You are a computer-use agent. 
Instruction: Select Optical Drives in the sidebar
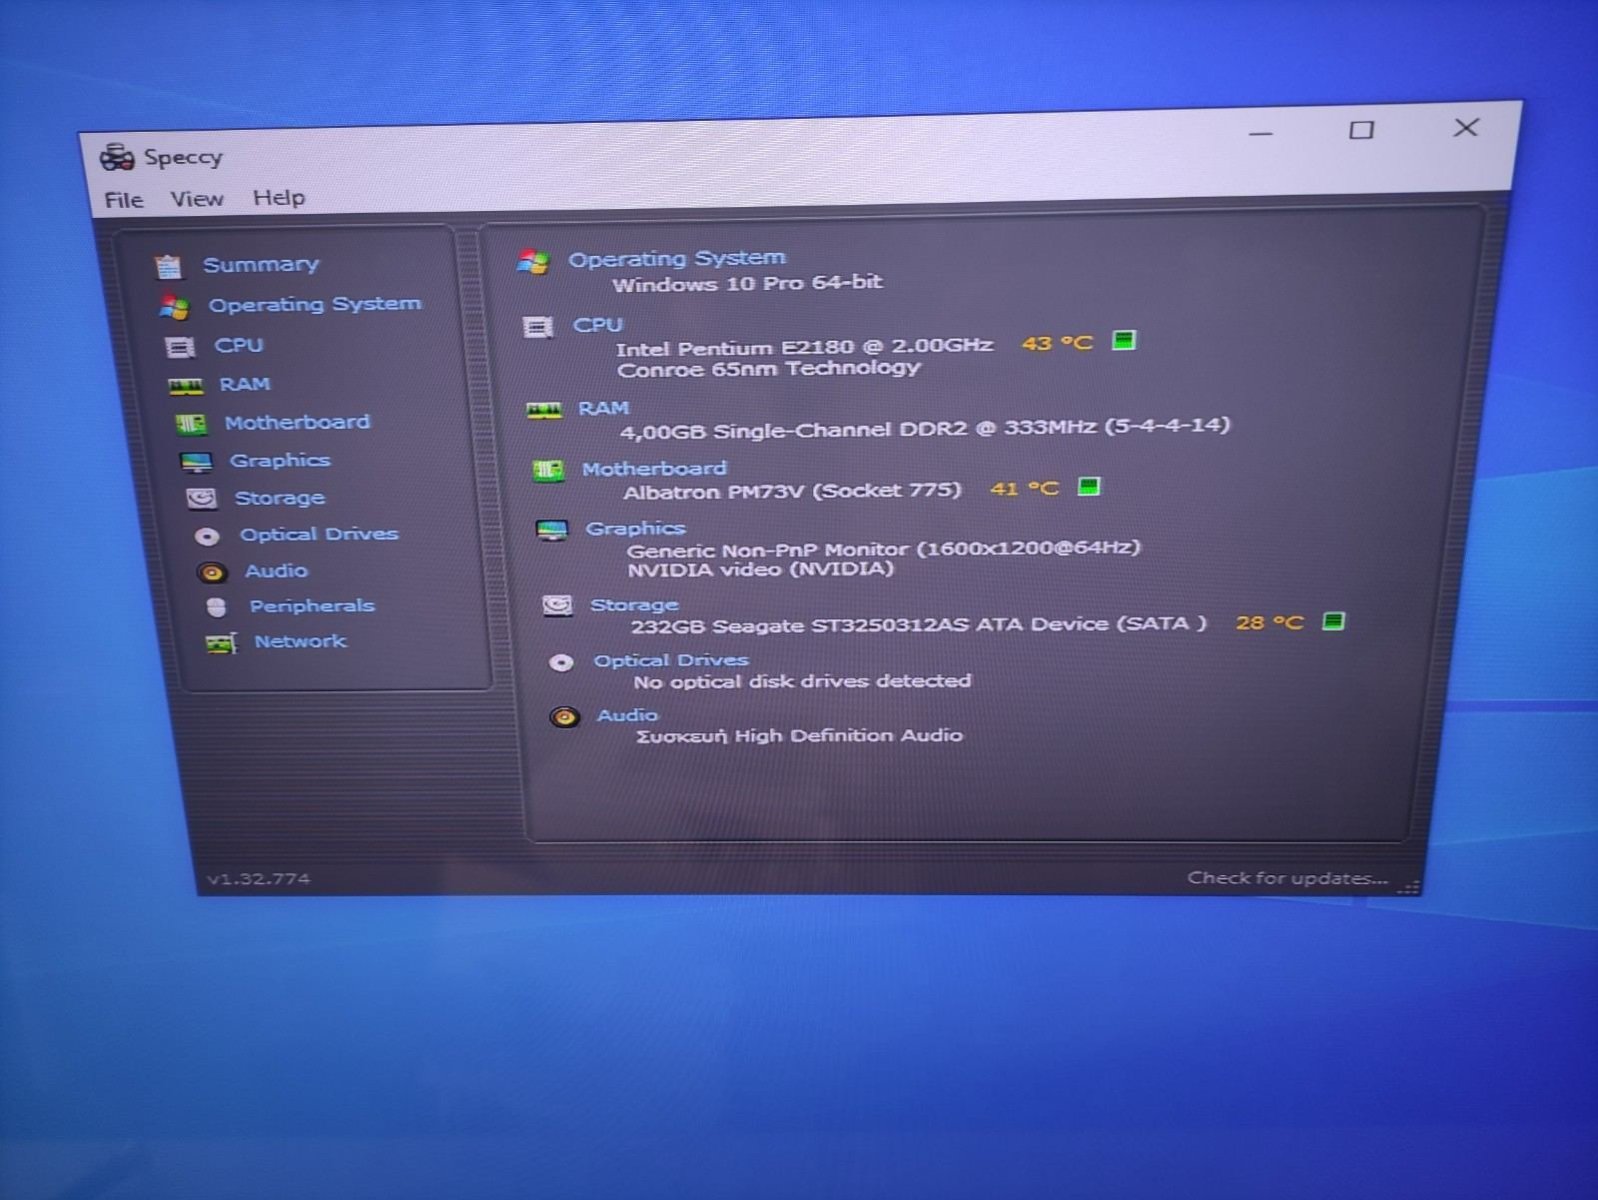319,534
